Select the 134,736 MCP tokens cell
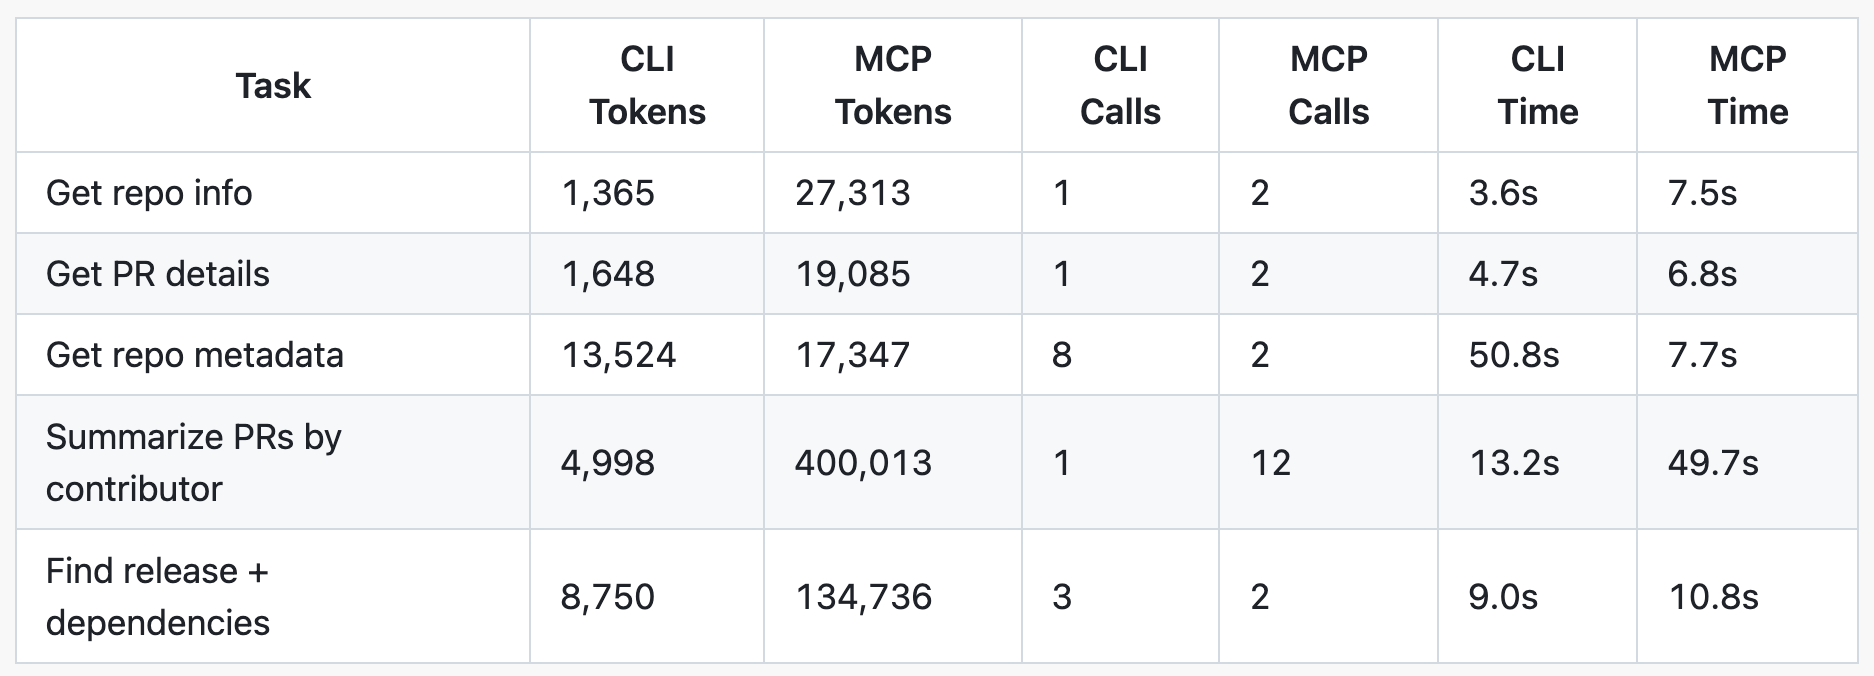The image size is (1874, 676). coord(863,597)
